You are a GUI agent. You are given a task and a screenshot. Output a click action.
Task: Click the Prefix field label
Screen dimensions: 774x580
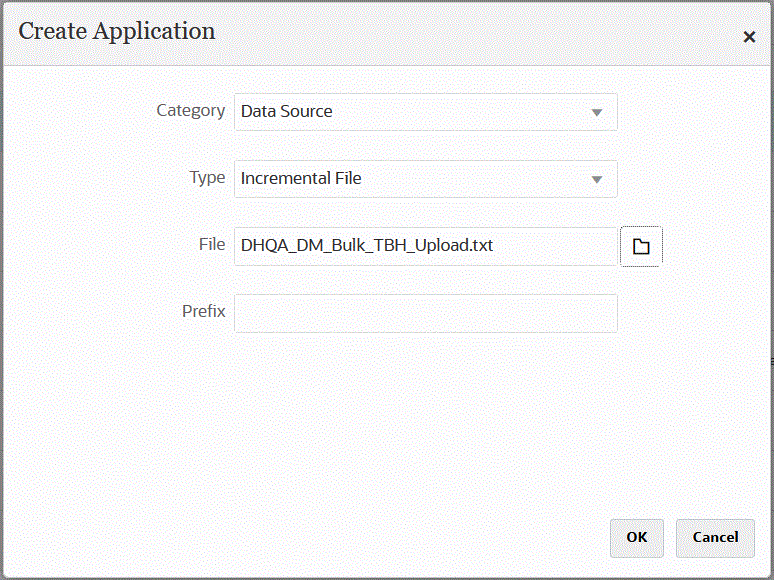click(x=203, y=311)
